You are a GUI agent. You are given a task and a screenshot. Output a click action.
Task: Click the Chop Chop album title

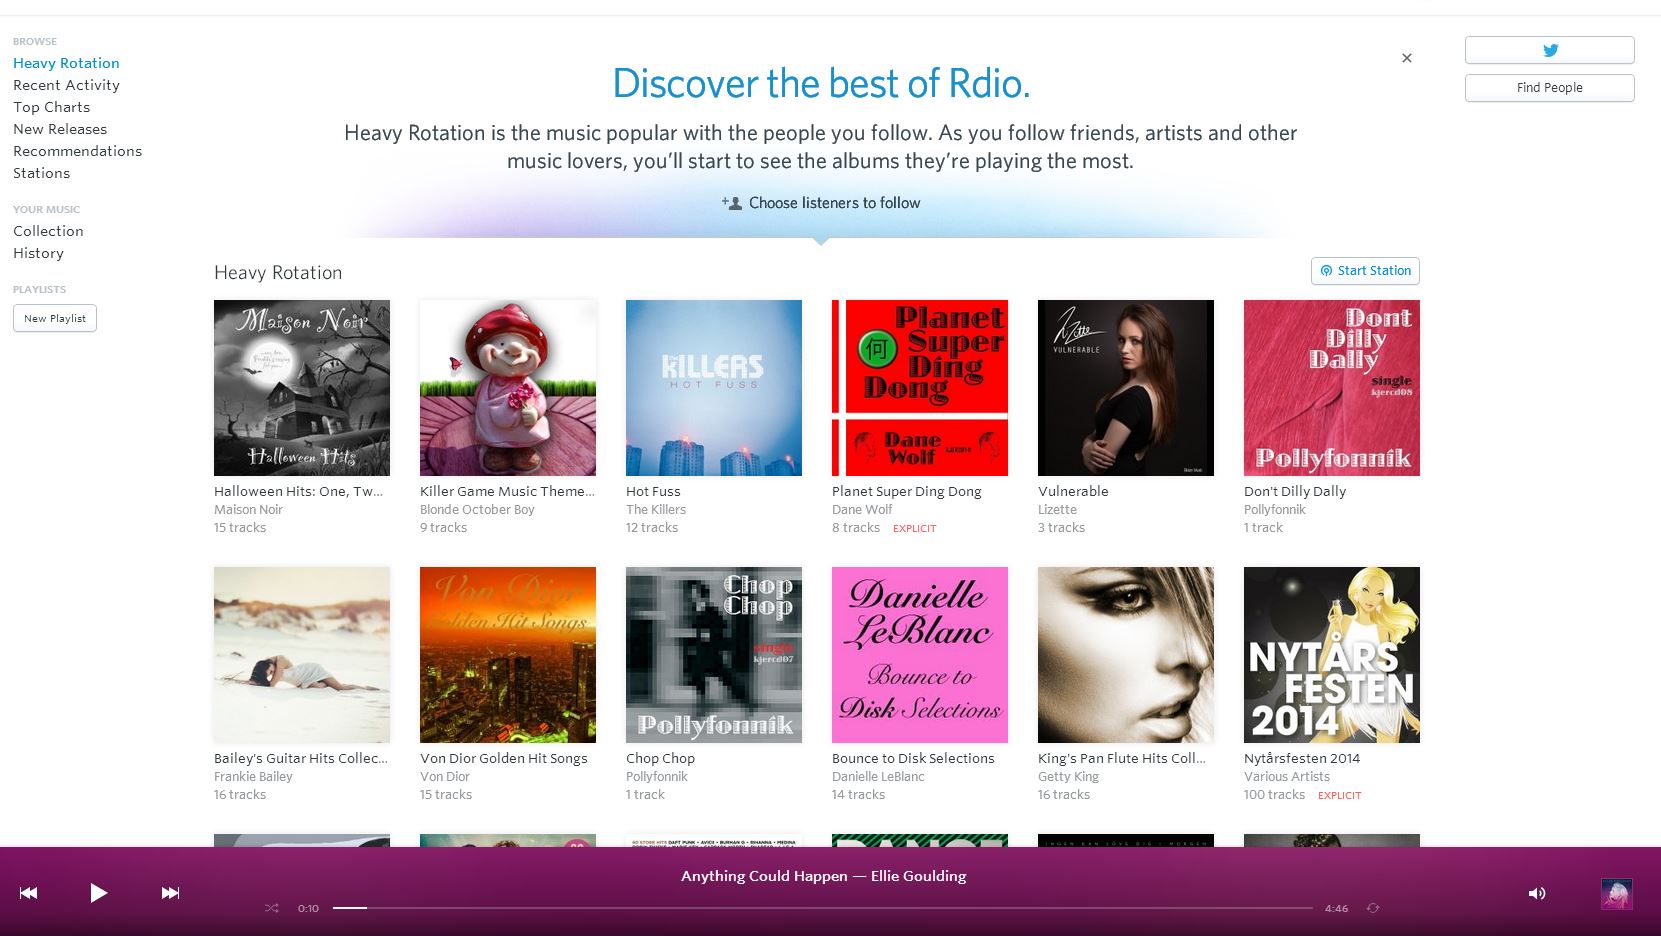660,758
